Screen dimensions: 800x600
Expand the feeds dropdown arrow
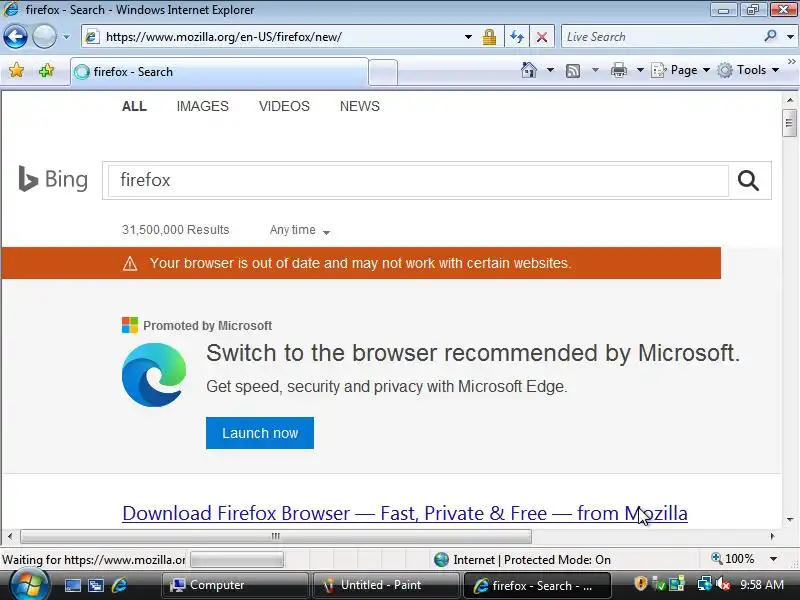click(x=595, y=70)
